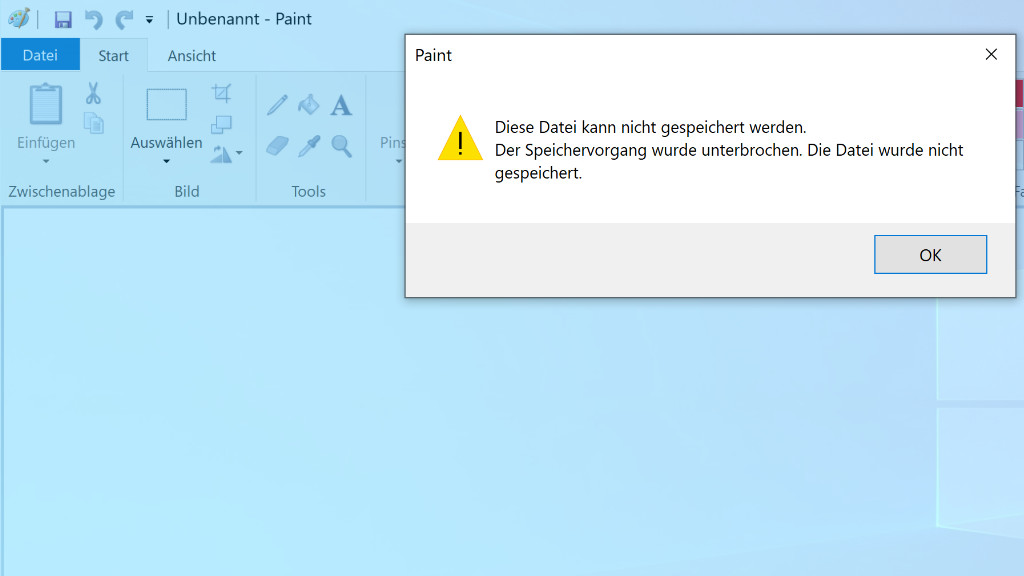Click the Einfügen label
Viewport: 1024px width, 576px height.
[x=46, y=142]
